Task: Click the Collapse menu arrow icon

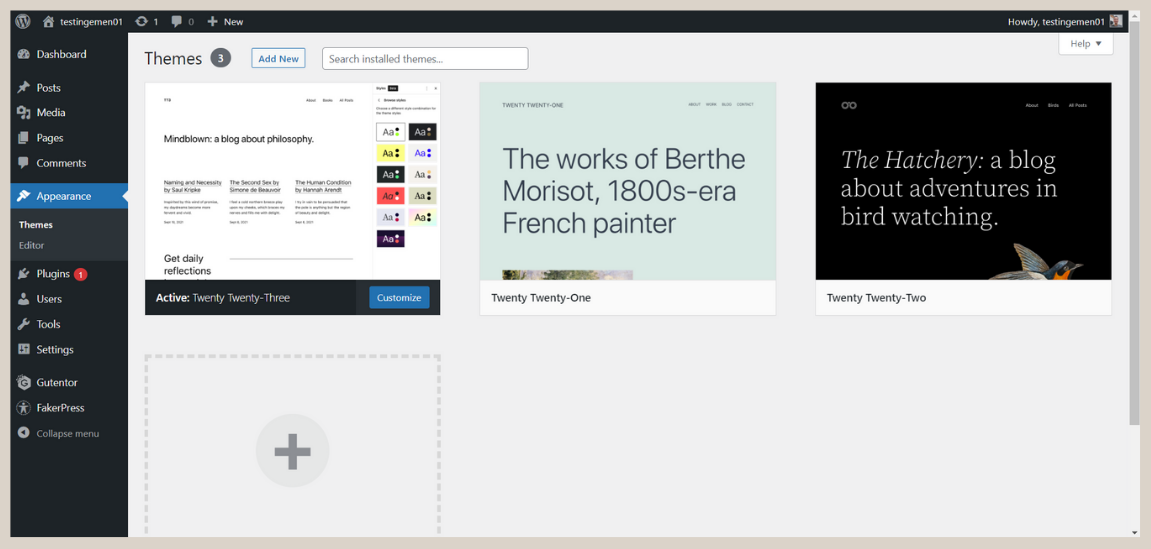Action: coord(23,433)
